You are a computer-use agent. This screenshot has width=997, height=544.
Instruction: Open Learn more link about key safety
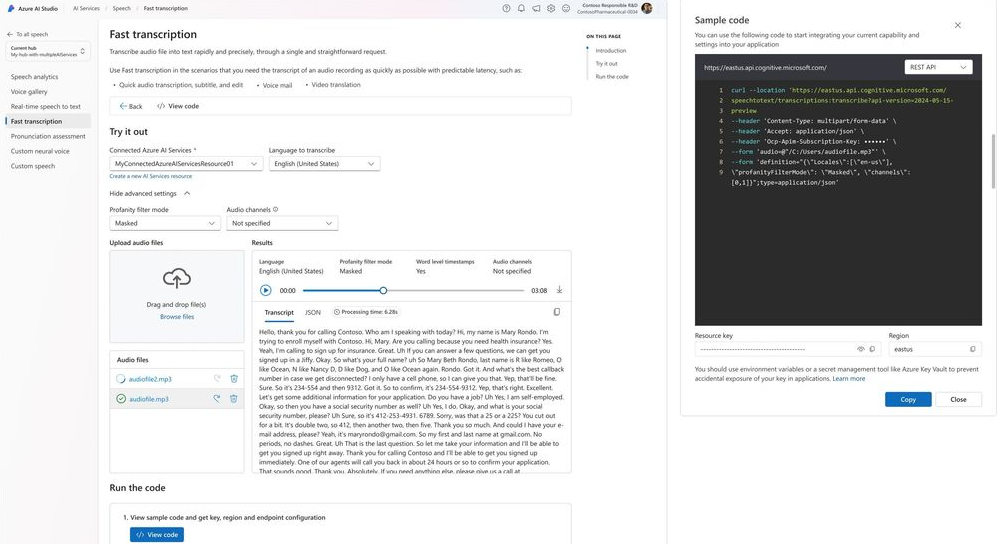point(849,378)
